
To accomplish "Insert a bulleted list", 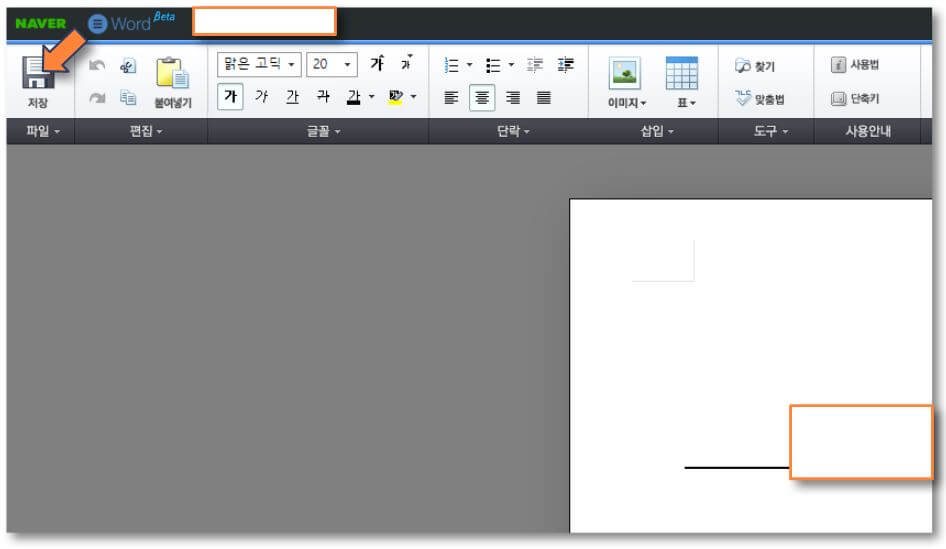I will pos(493,65).
